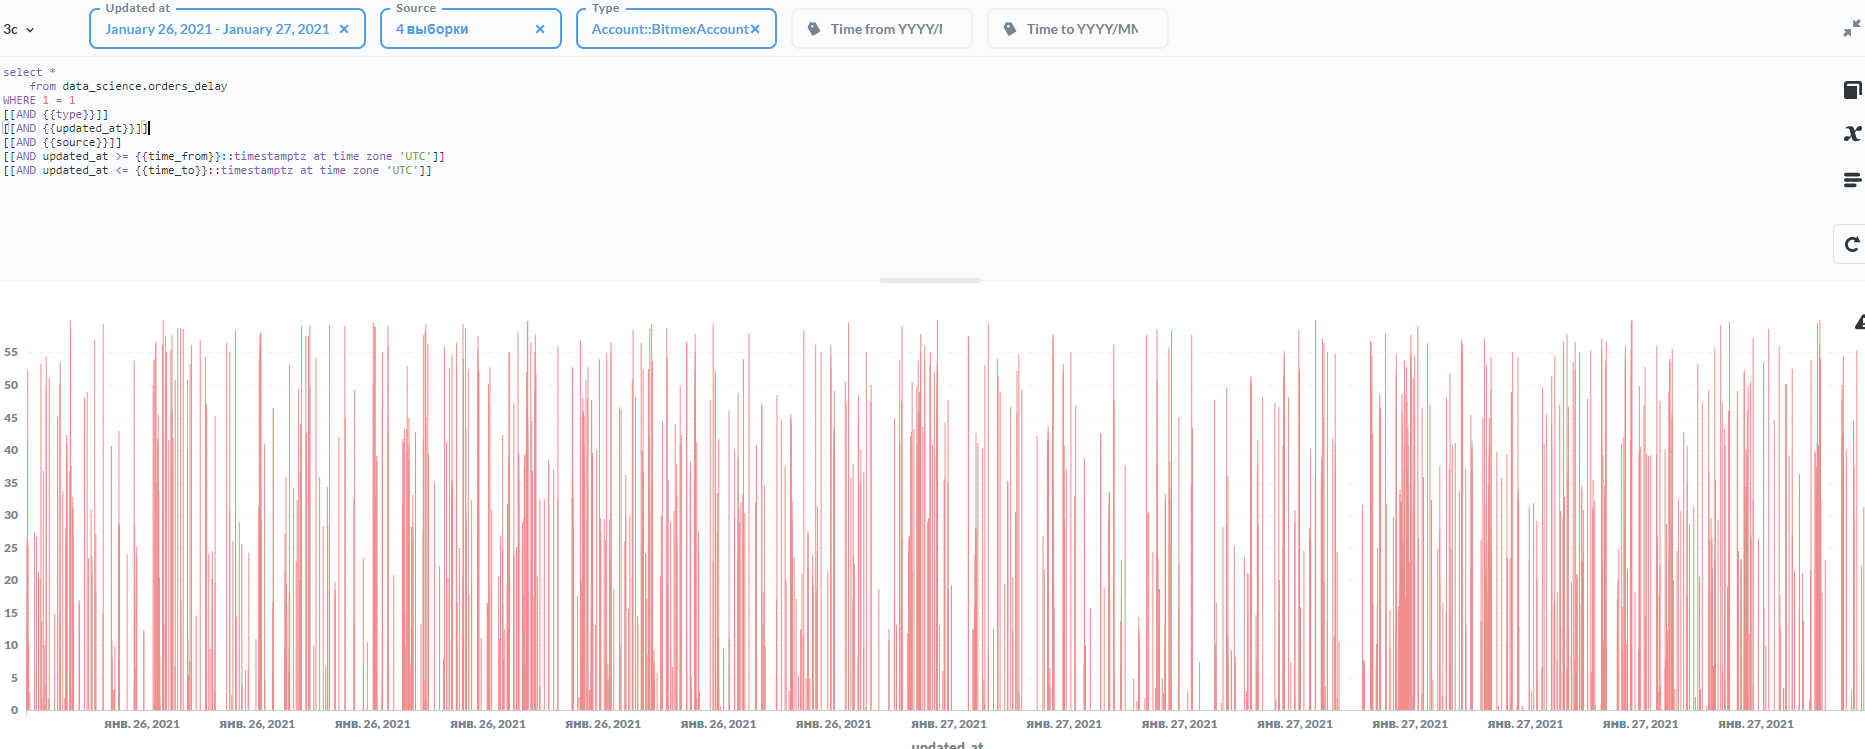Click the refresh/run query button
The image size is (1865, 749).
click(1852, 244)
